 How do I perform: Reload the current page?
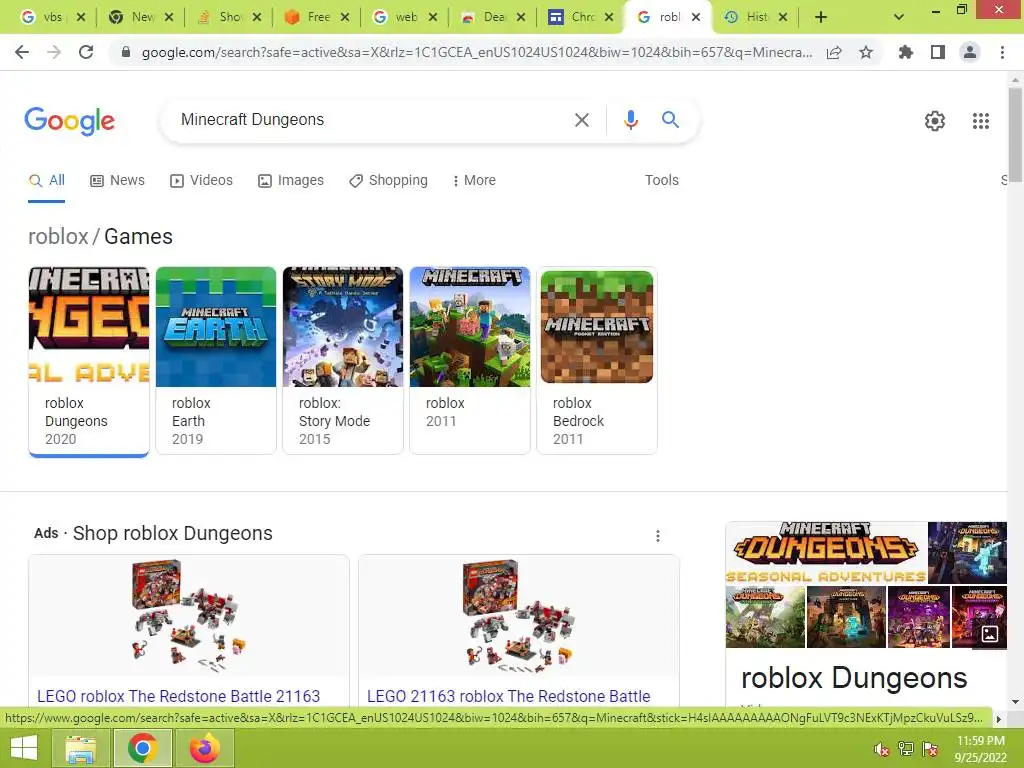click(86, 52)
